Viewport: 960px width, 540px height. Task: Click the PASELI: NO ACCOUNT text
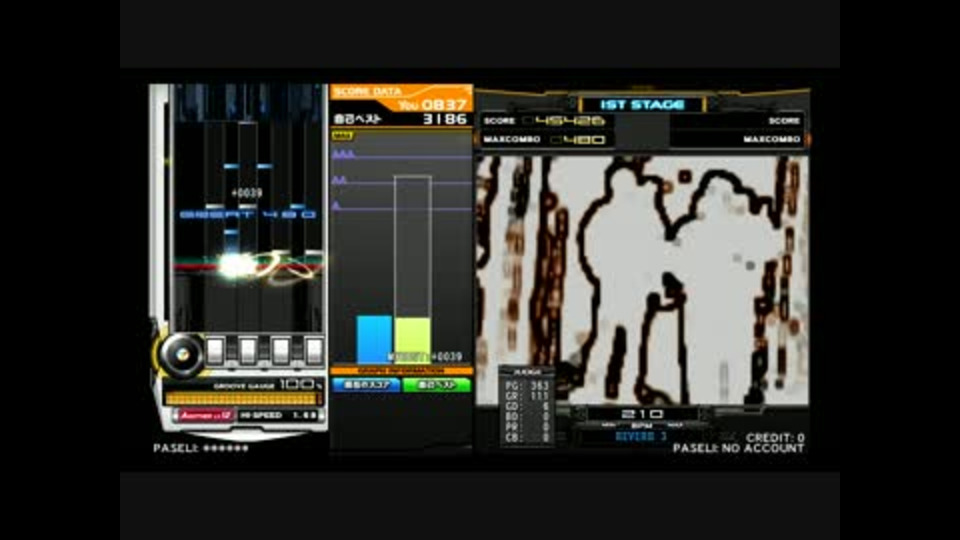point(738,448)
